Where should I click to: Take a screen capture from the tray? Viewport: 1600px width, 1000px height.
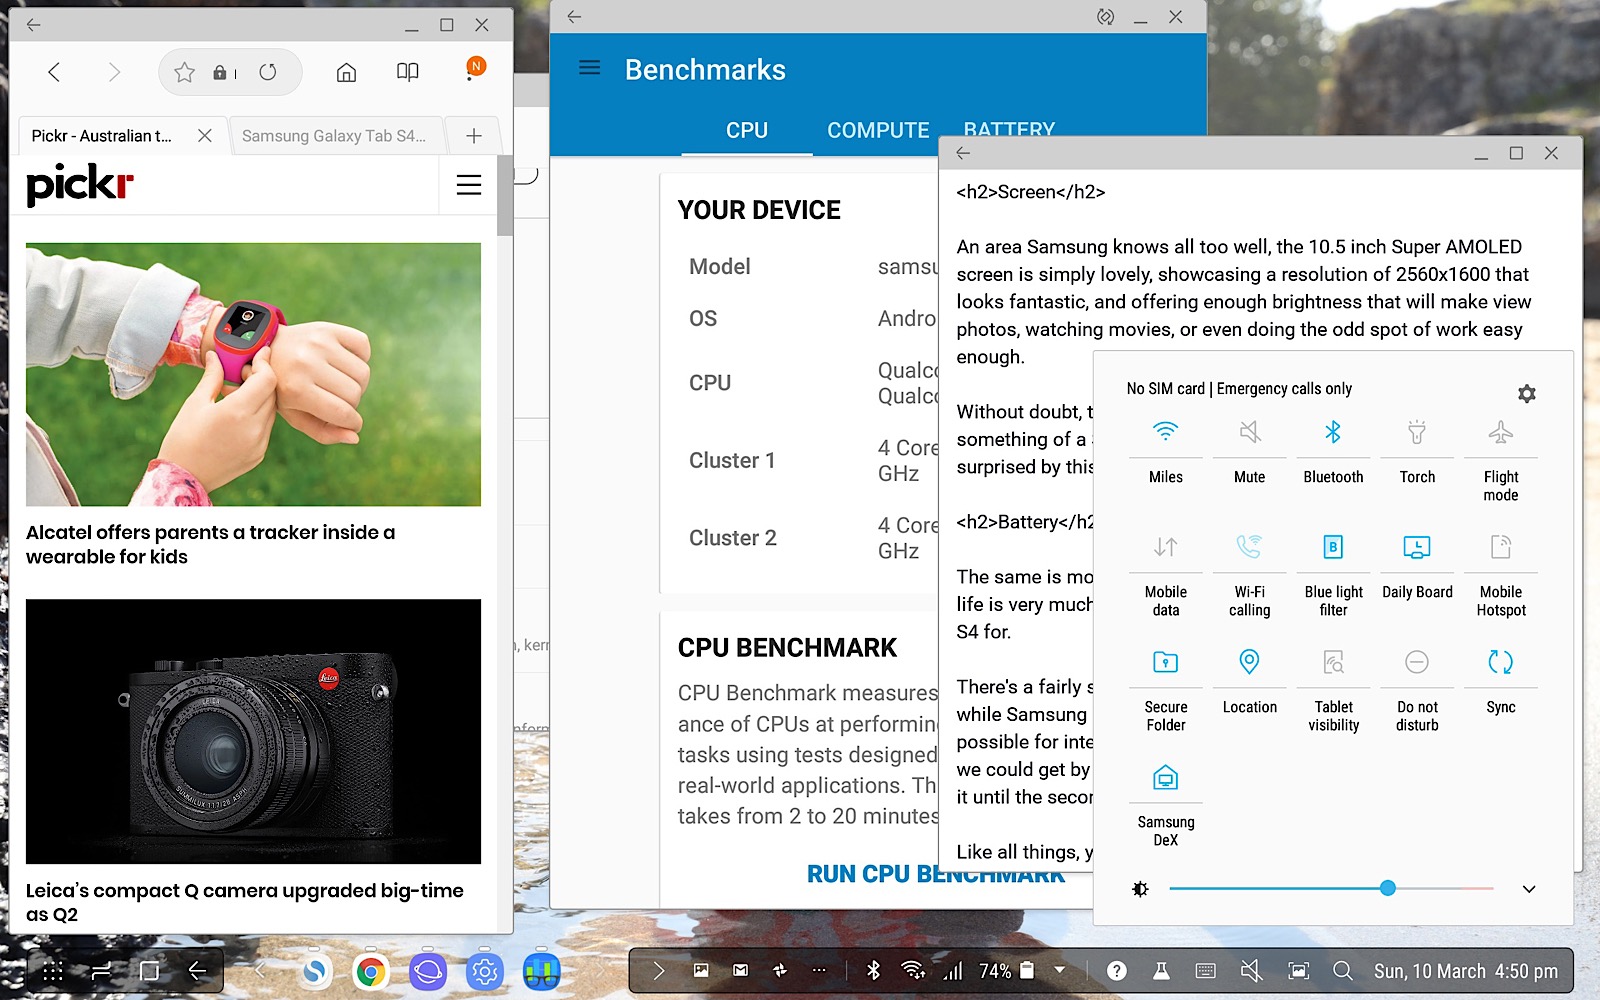1298,971
